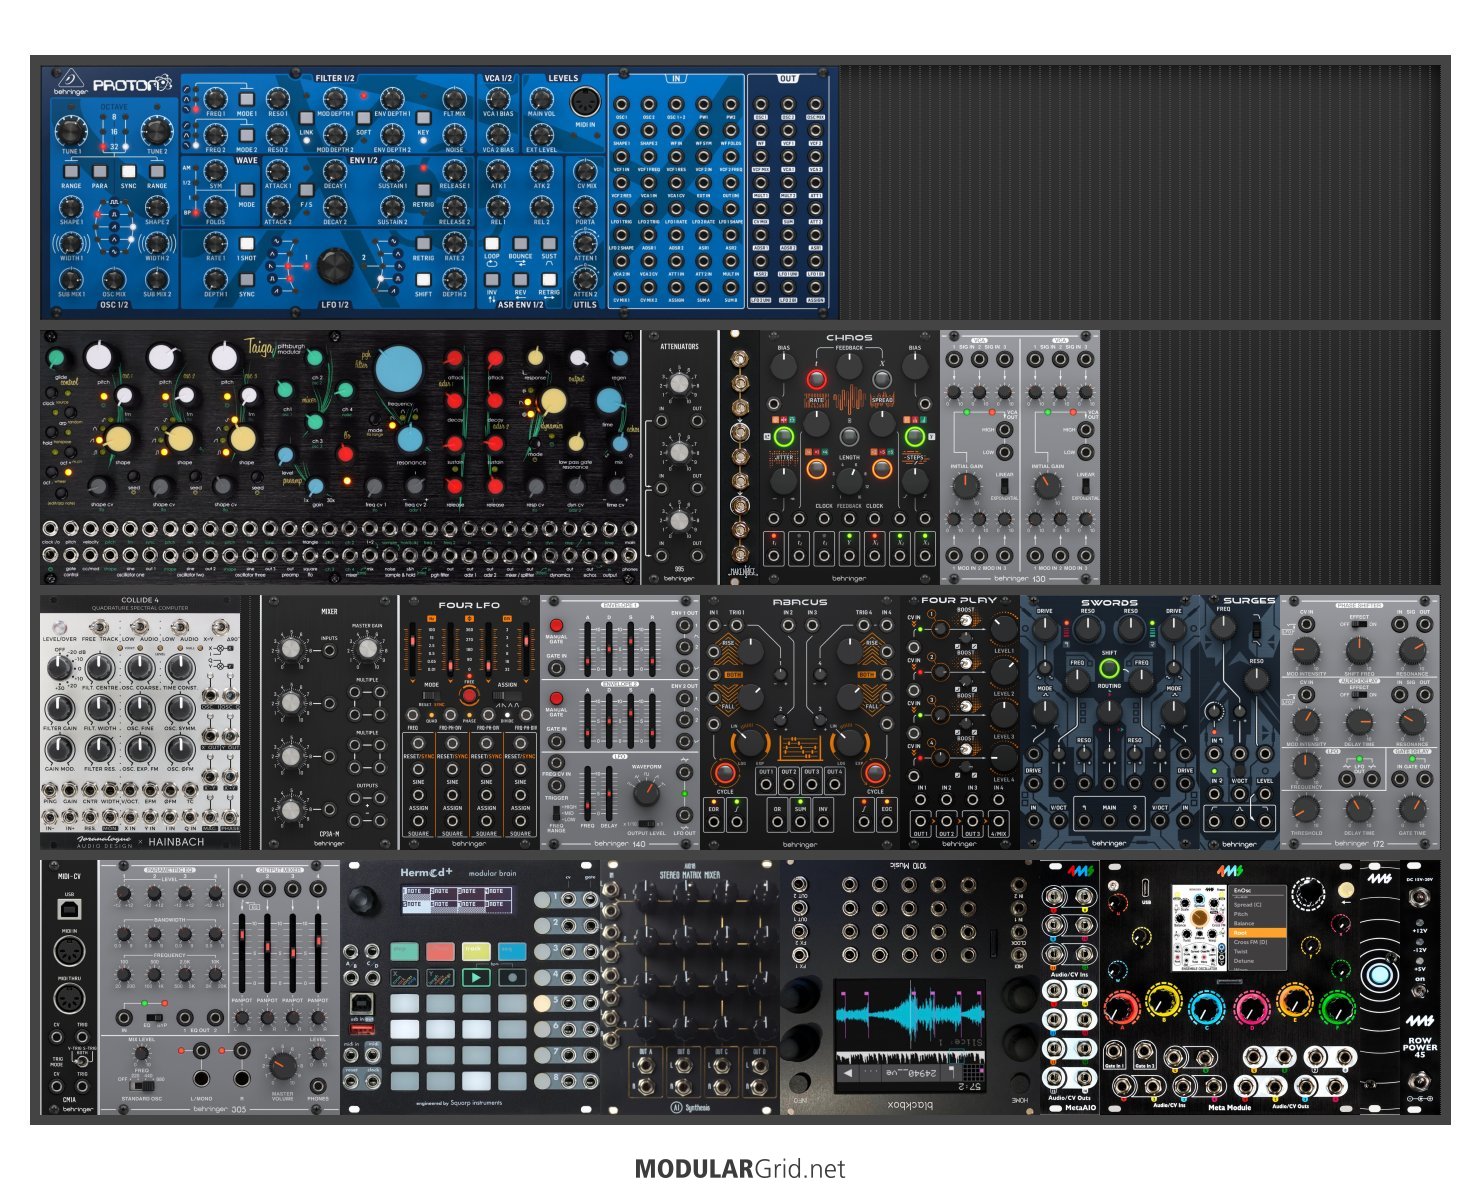This screenshot has height=1190, width=1481.
Task: Click the Hermod+ play button
Action: click(x=476, y=977)
